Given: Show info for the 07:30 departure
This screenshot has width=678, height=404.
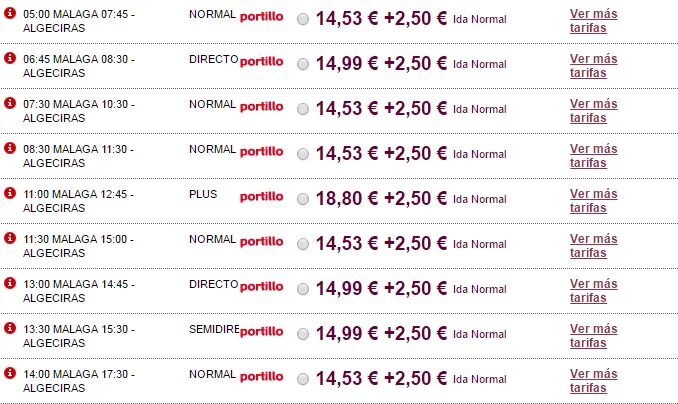Looking at the screenshot, I should tap(10, 103).
